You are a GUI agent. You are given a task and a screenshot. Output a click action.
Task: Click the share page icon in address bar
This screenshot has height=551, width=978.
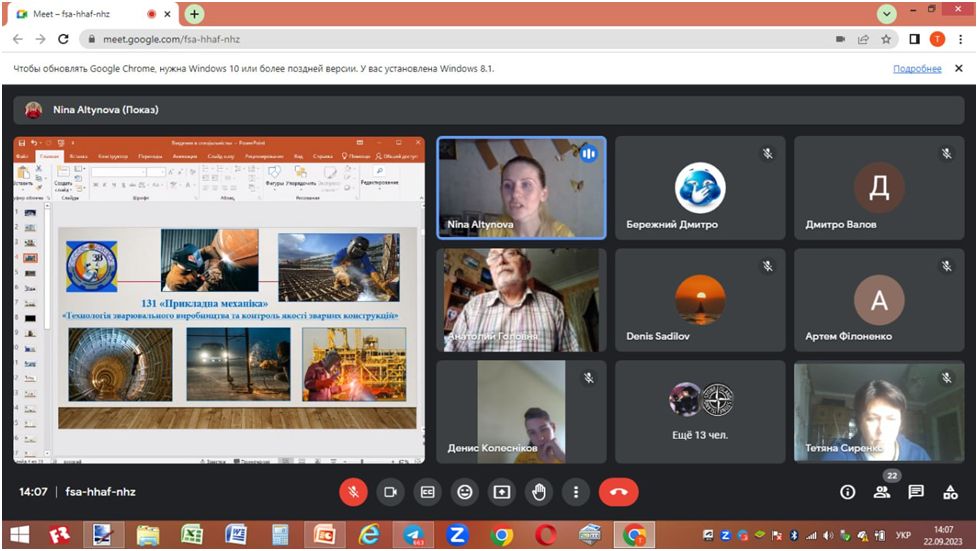(x=863, y=39)
